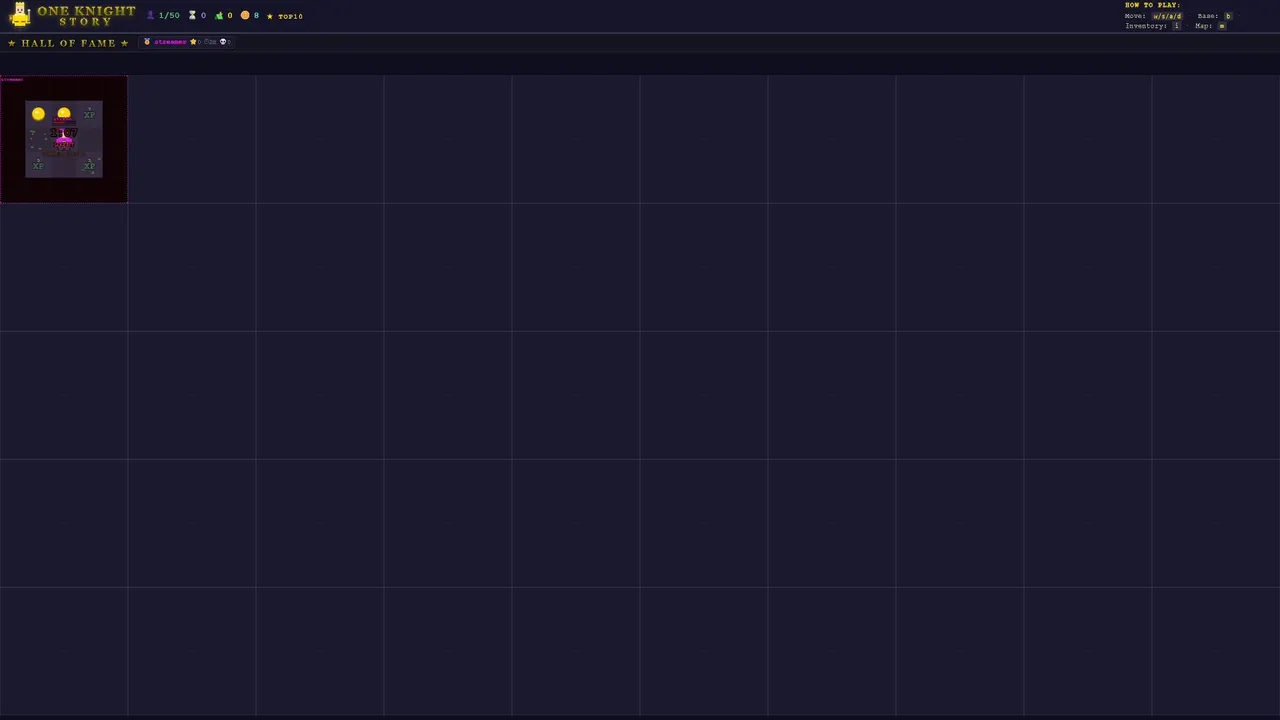
Task: Click the b Base key hint
Action: point(1228,16)
